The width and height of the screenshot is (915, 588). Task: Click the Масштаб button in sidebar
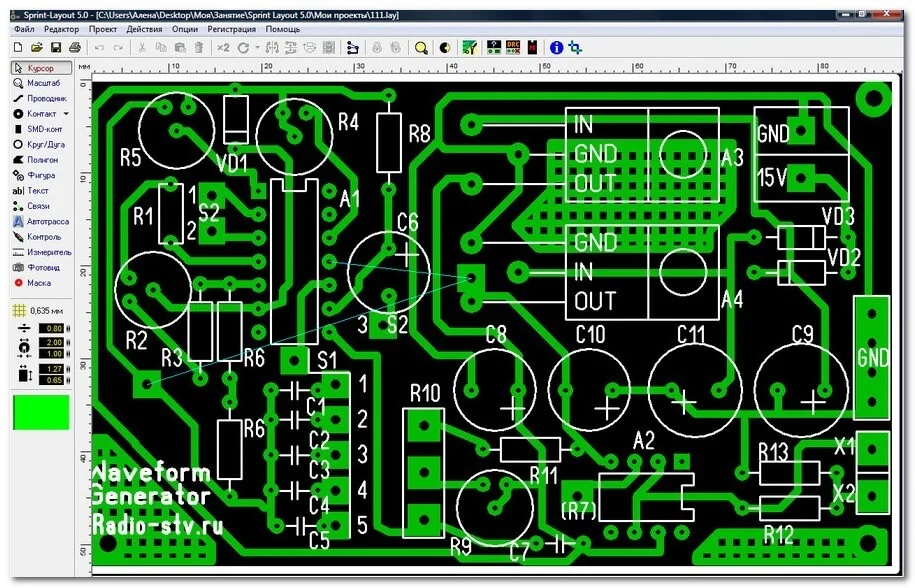pyautogui.click(x=42, y=84)
